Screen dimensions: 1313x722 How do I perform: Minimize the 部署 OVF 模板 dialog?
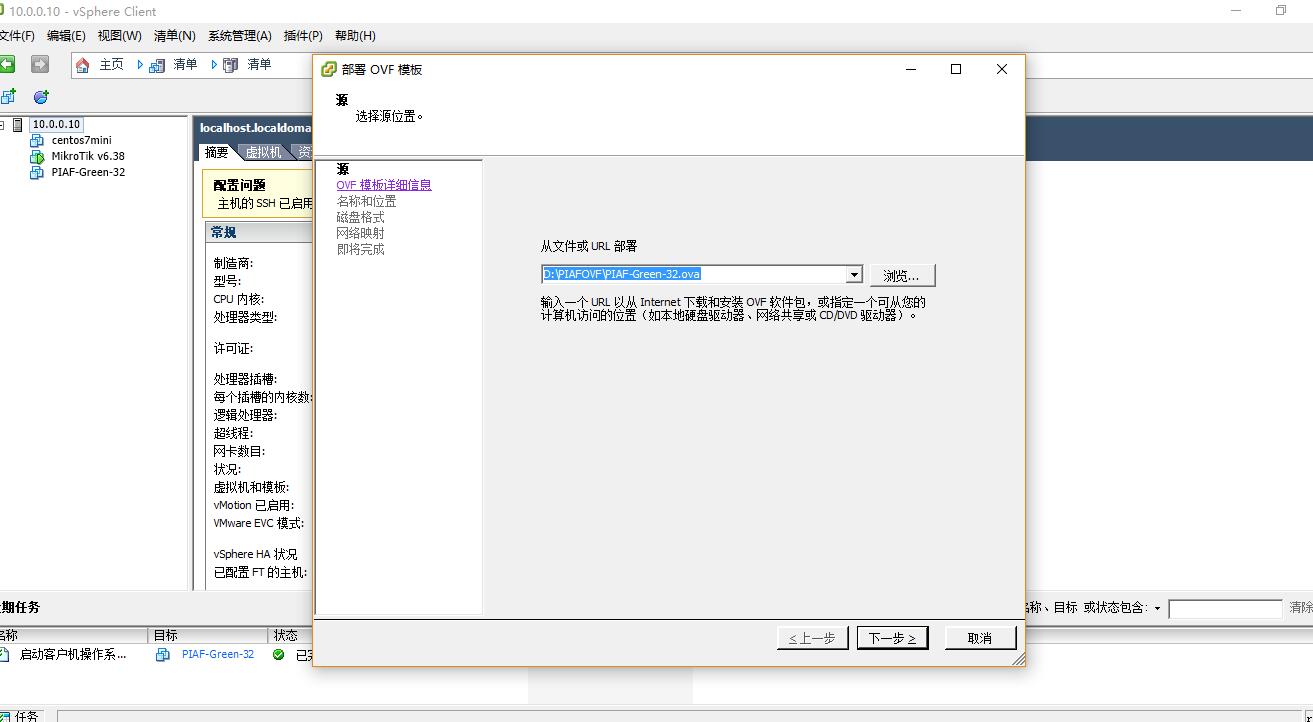(911, 69)
